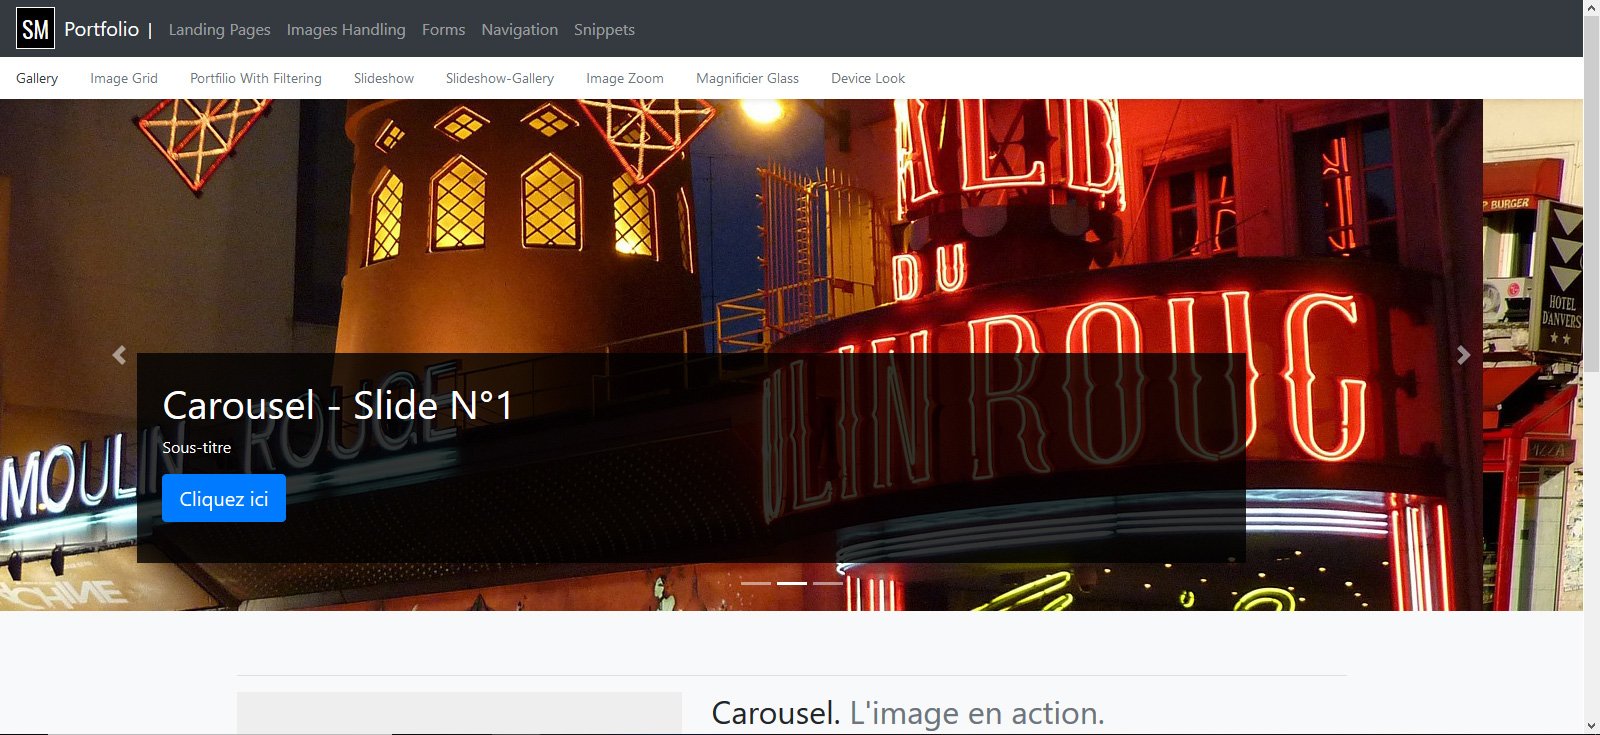Open Forms menu item
The width and height of the screenshot is (1600, 735).
(443, 29)
